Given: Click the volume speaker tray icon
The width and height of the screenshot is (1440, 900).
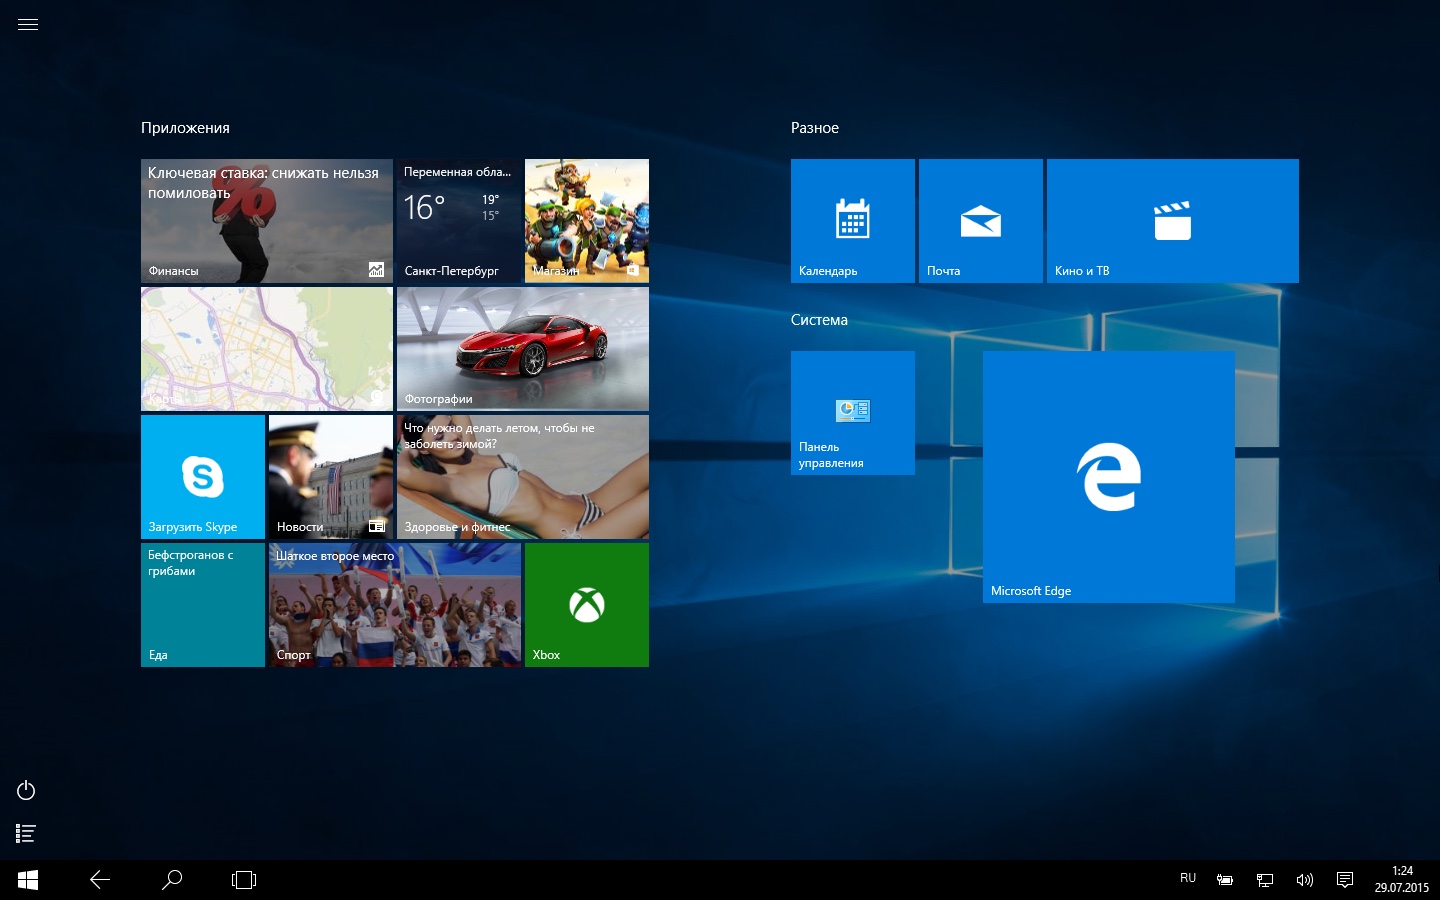Looking at the screenshot, I should [x=1305, y=880].
